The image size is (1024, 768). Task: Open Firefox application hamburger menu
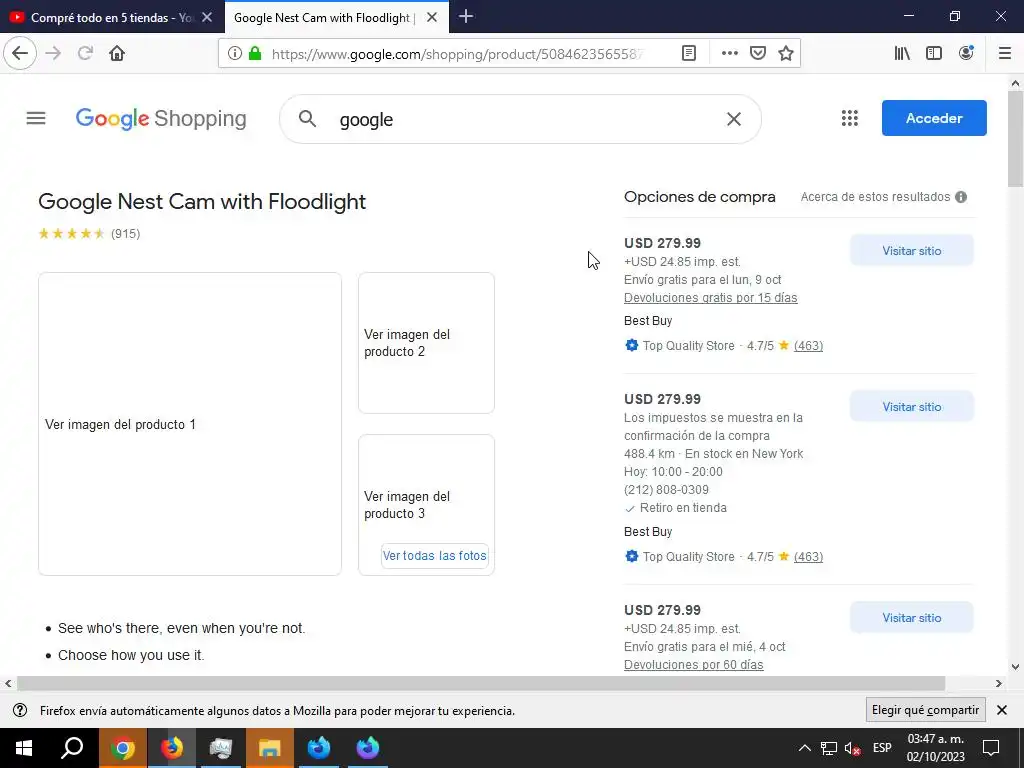coord(1005,53)
